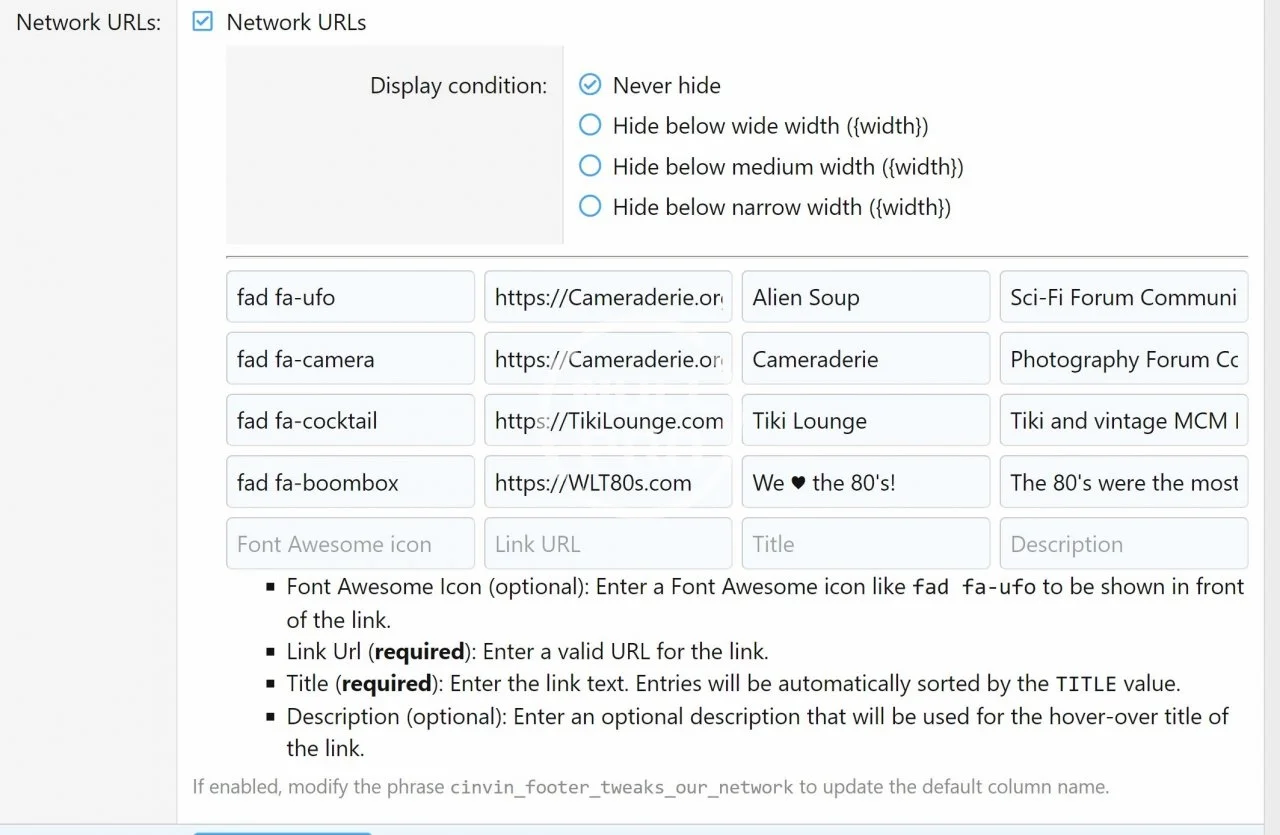Edit the fad fa-cocktail icon field

point(350,421)
